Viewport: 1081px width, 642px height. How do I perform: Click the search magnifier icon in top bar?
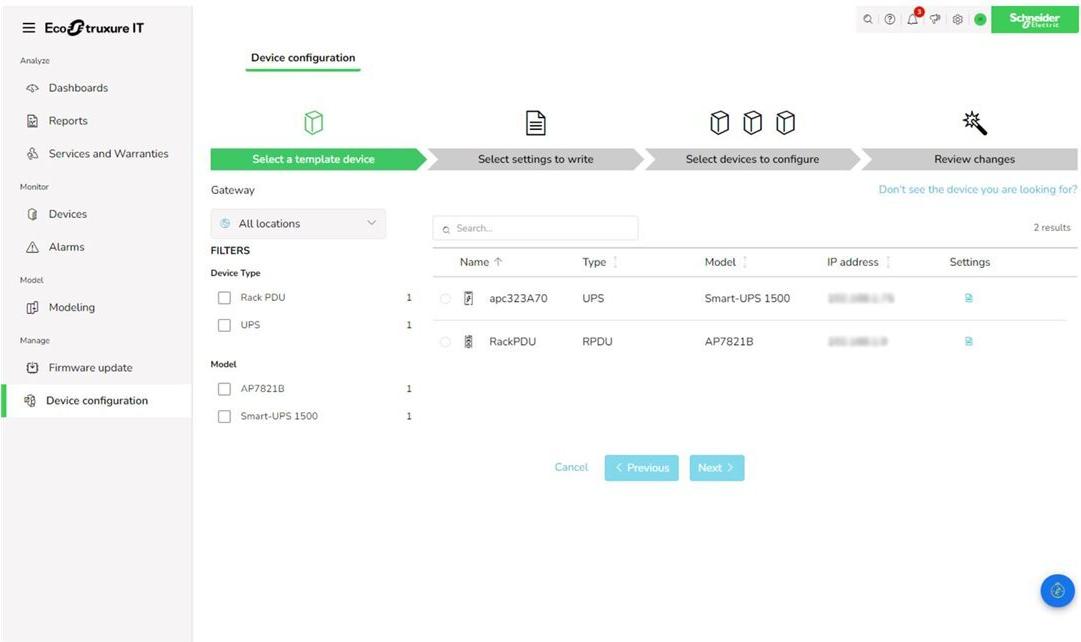point(867,20)
